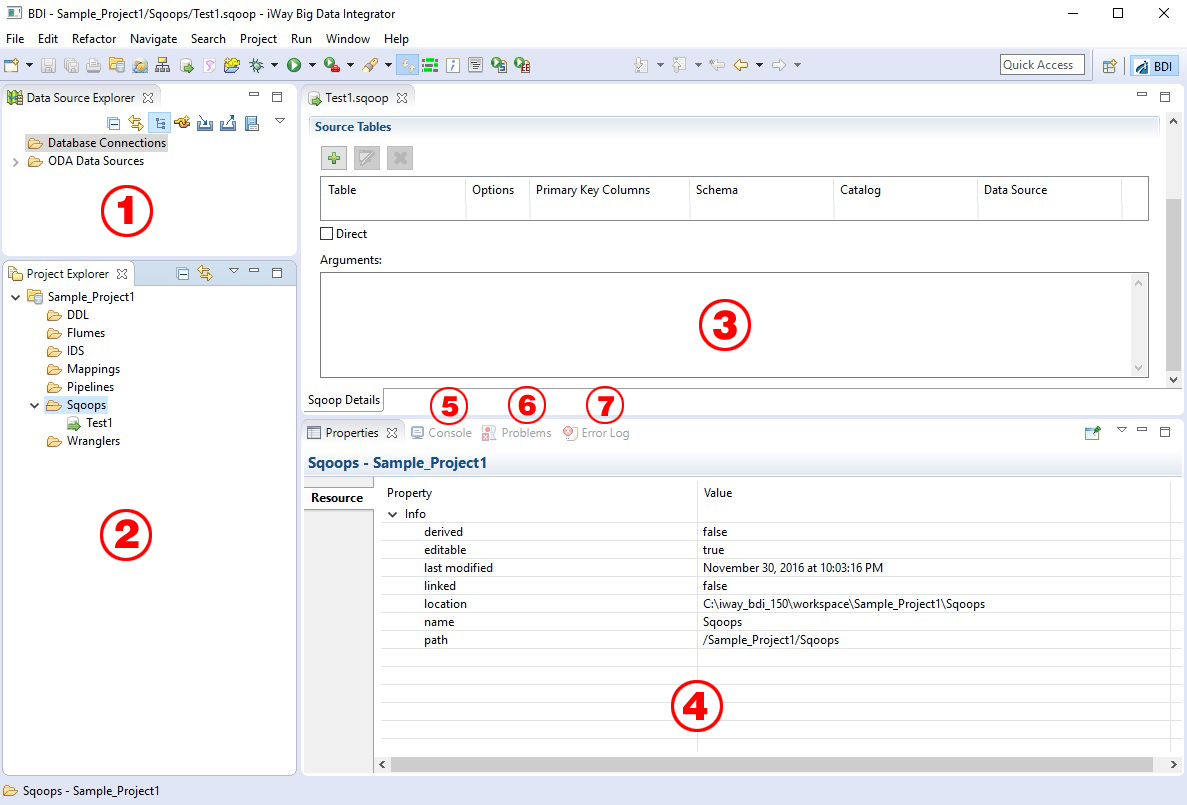This screenshot has width=1187, height=805.
Task: Expand the ODA Data Sources node
Action: click(x=15, y=161)
